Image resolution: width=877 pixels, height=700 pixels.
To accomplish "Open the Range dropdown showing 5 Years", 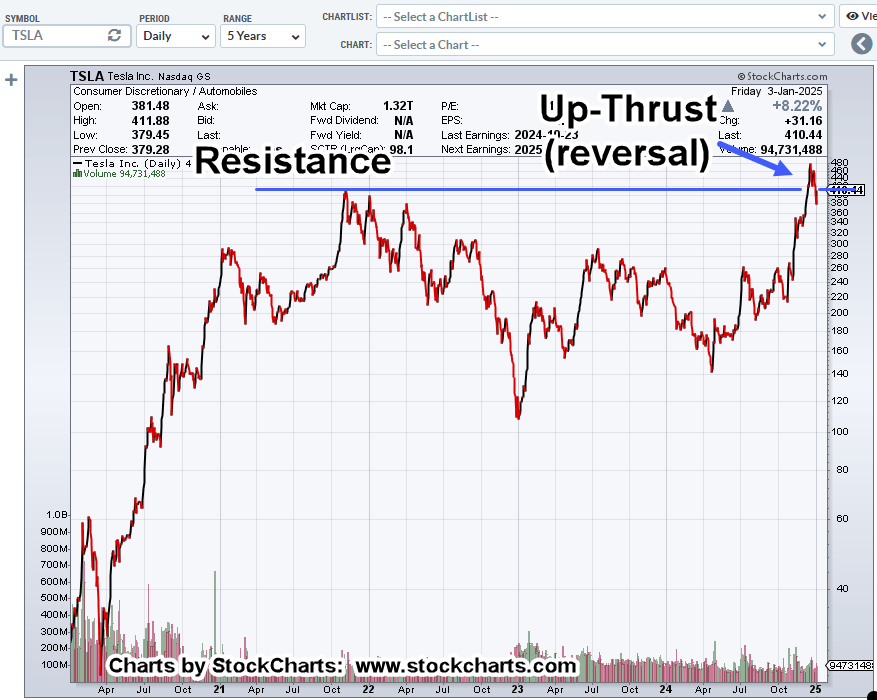I will (263, 35).
